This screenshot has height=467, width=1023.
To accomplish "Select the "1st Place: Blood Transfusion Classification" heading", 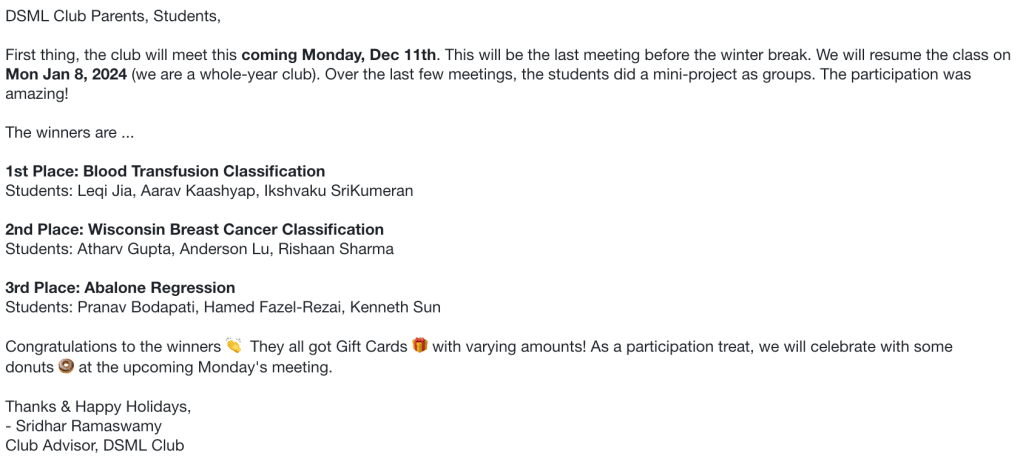I will click(x=165, y=171).
